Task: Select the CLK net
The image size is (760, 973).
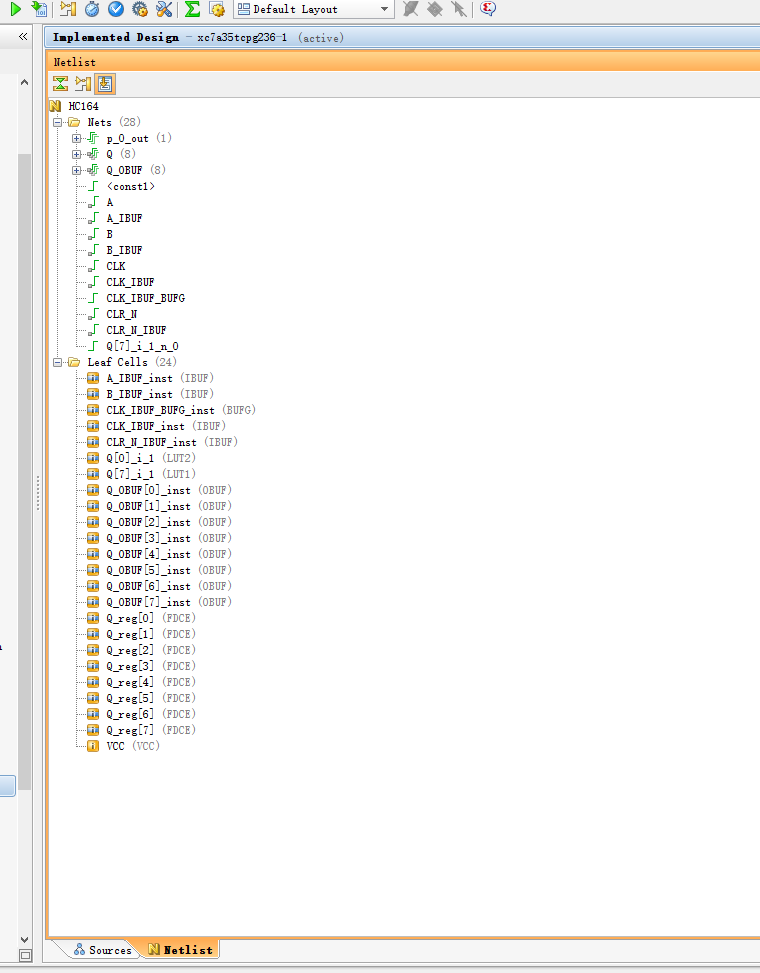Action: (116, 266)
